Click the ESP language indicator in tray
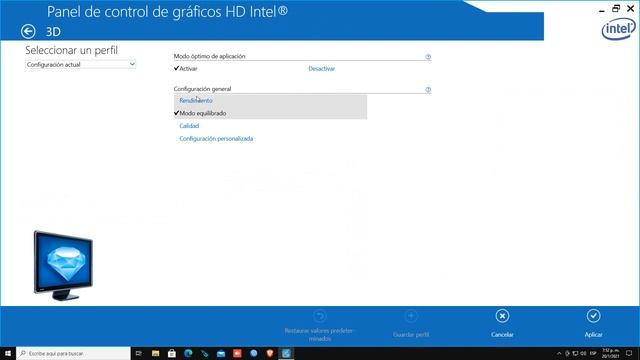640x360 pixels. [x=593, y=353]
